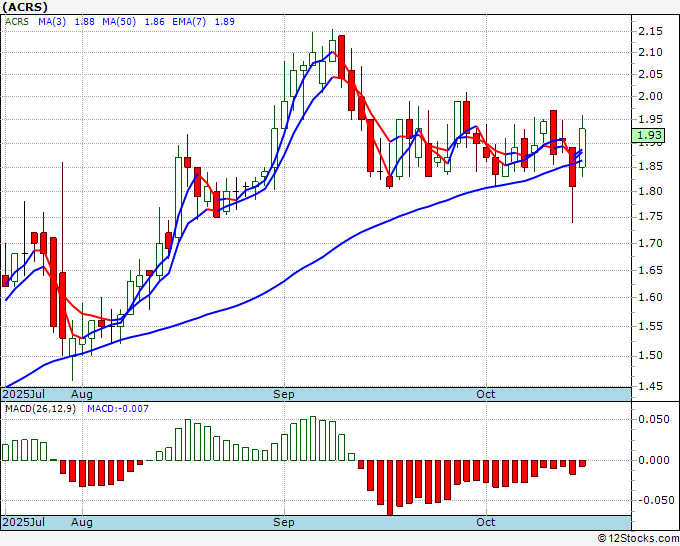The width and height of the screenshot is (680, 546).
Task: Click Aug on the MACD date axis
Action: point(82,522)
